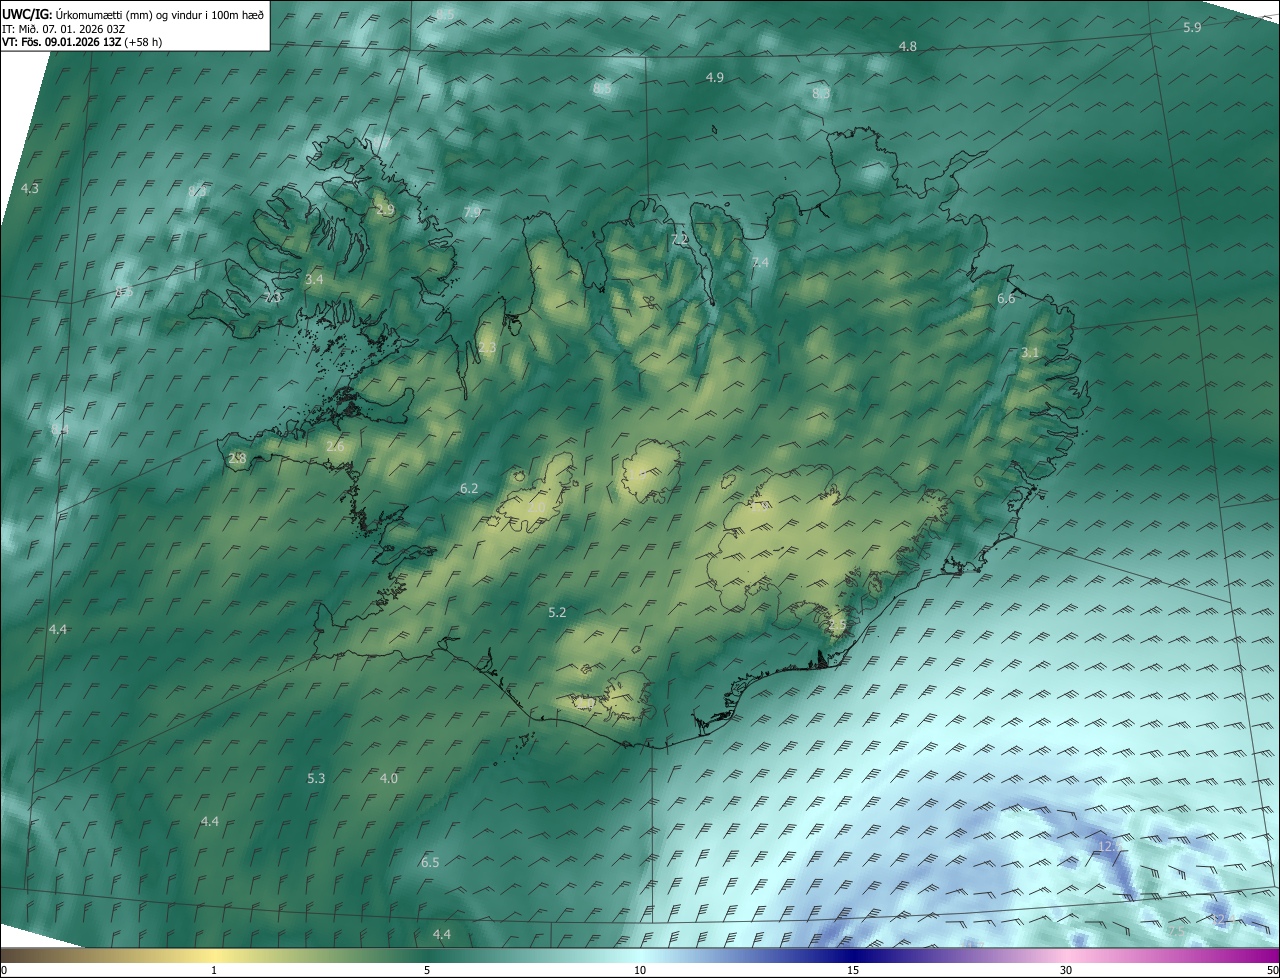The image size is (1280, 978).
Task: Click the 2.0 value label on the glacier
Action: pos(536,508)
